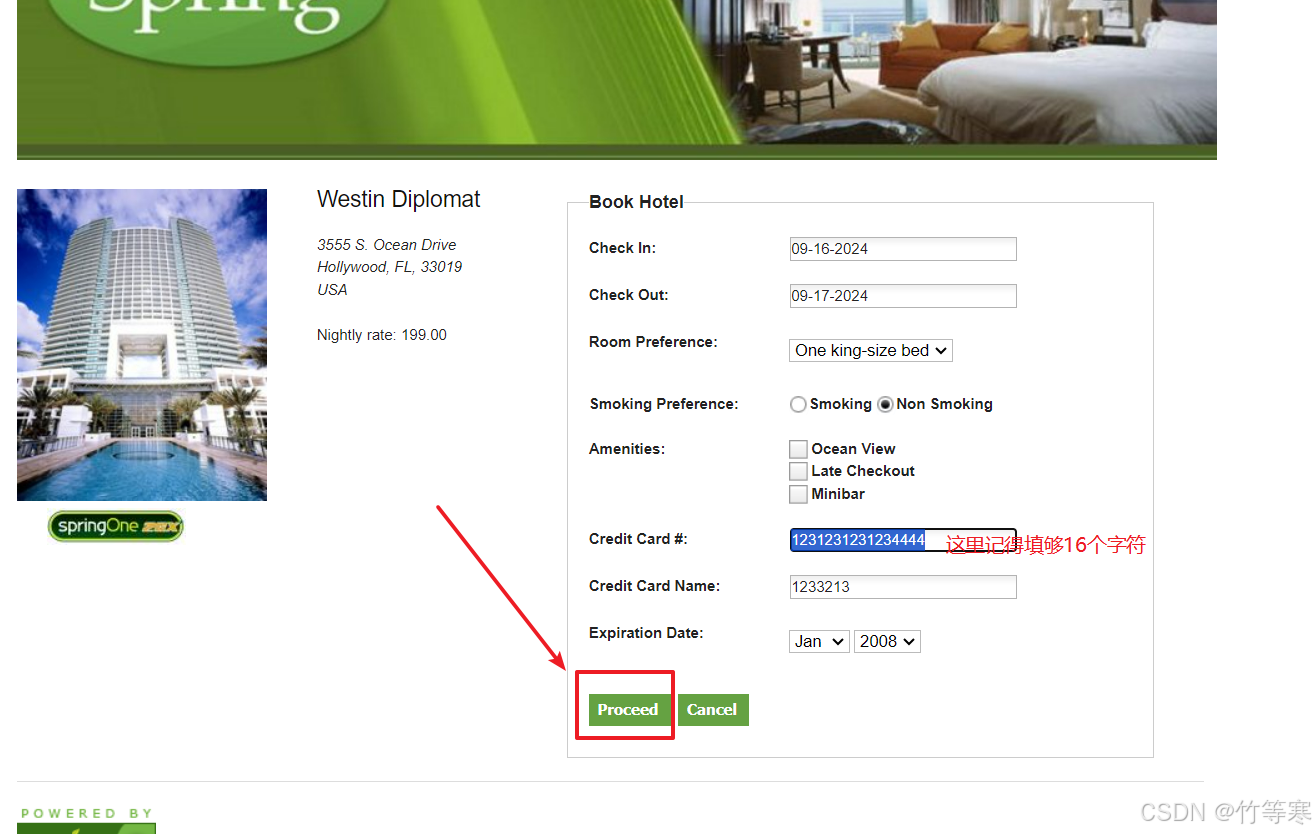Open the expiration year dropdown
This screenshot has height=834, width=1316.
pos(887,642)
